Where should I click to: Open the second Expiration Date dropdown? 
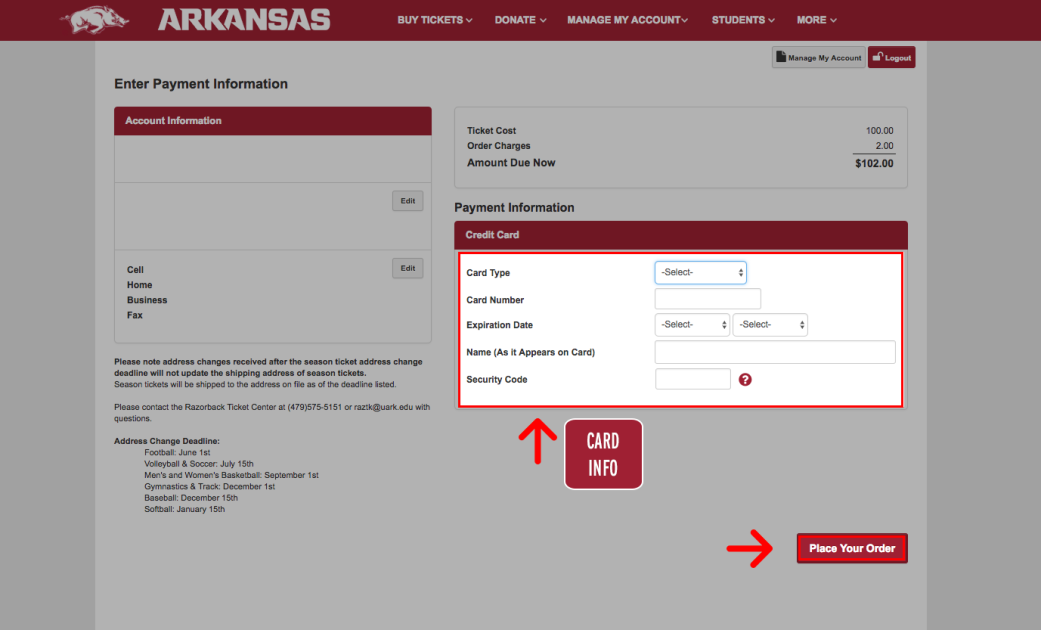point(770,325)
